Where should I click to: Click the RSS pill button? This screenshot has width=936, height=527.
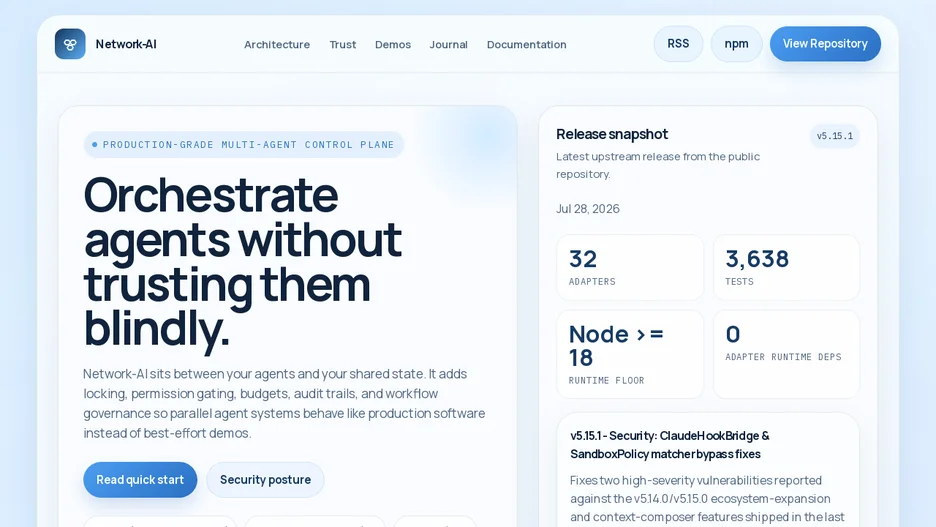tap(678, 44)
